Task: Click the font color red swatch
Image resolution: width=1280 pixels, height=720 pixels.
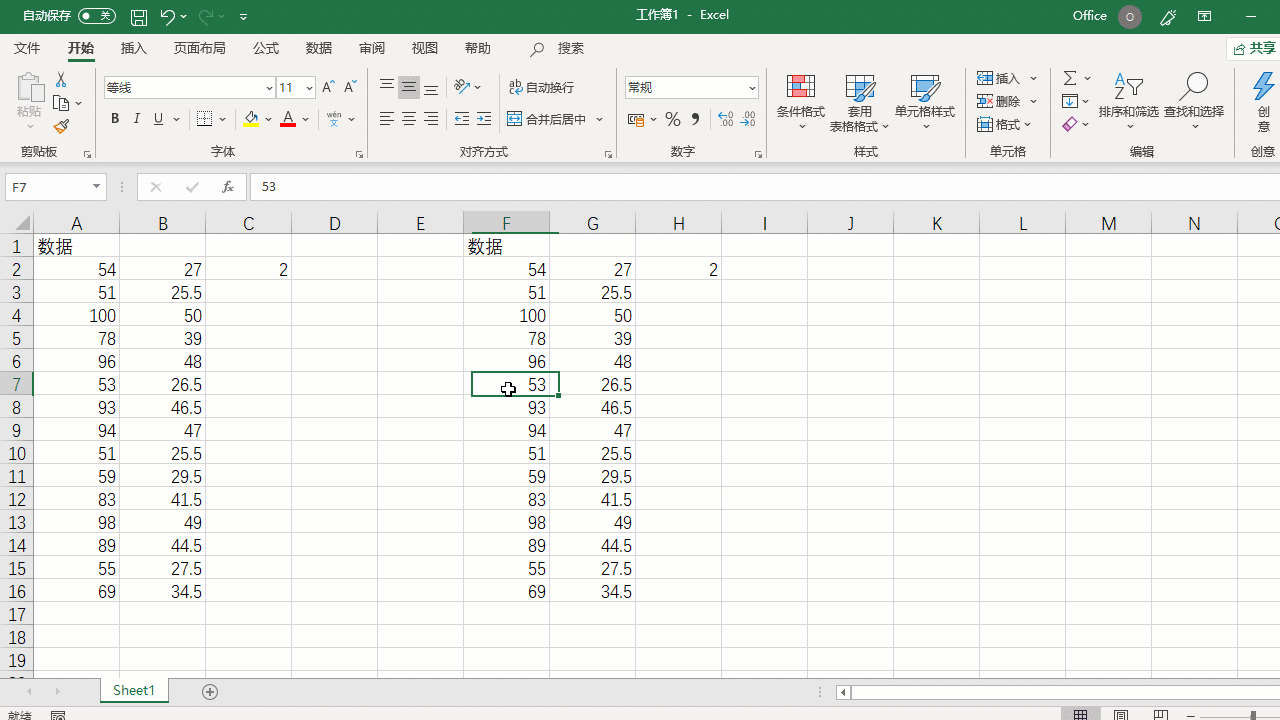Action: pos(288,119)
